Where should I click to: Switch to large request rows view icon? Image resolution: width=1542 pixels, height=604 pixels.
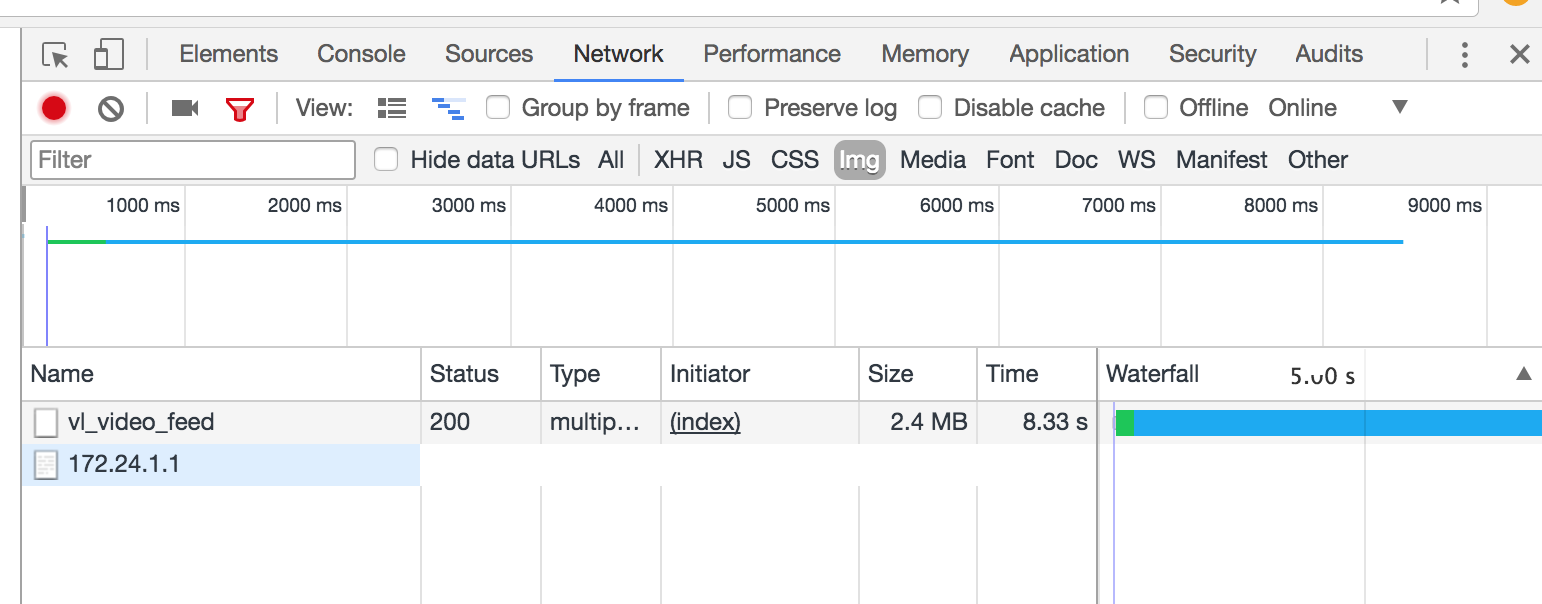(392, 108)
